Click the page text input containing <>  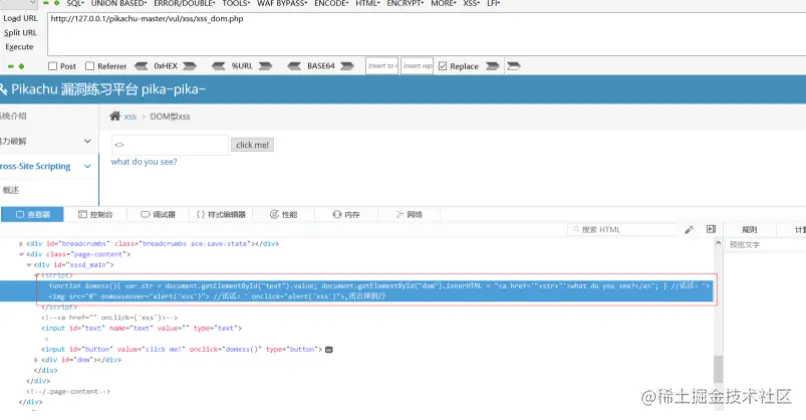pos(170,145)
